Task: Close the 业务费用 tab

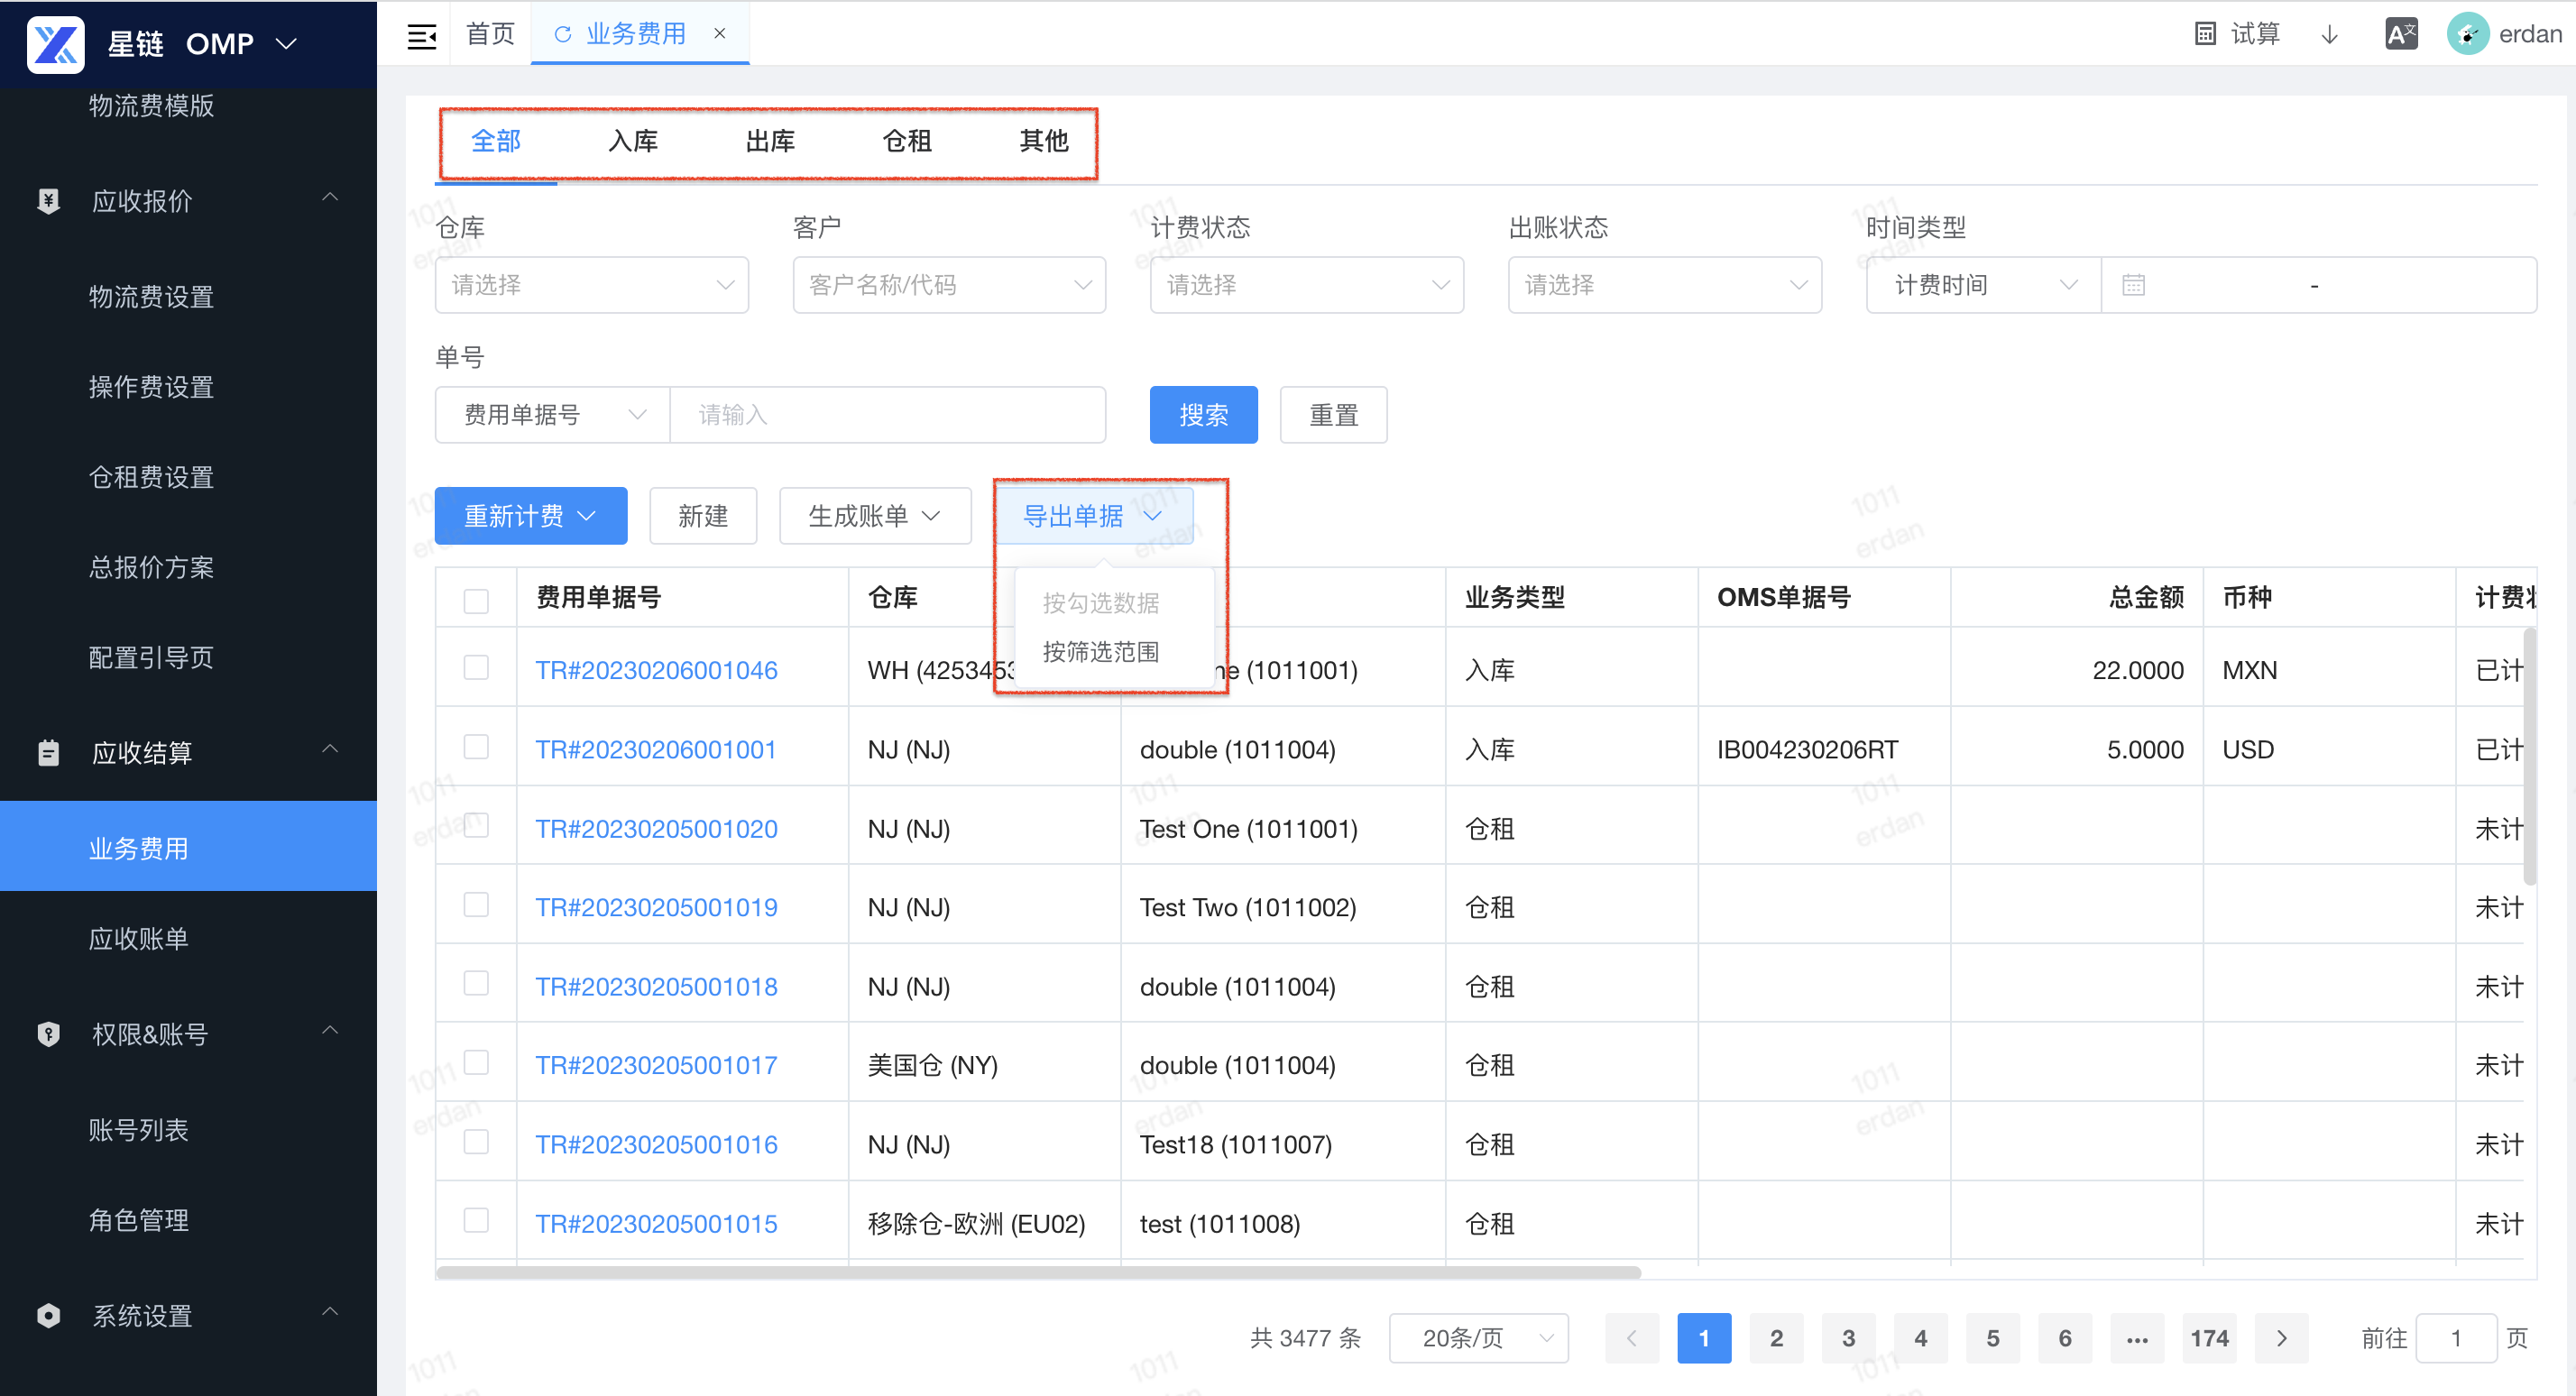Action: coord(719,34)
